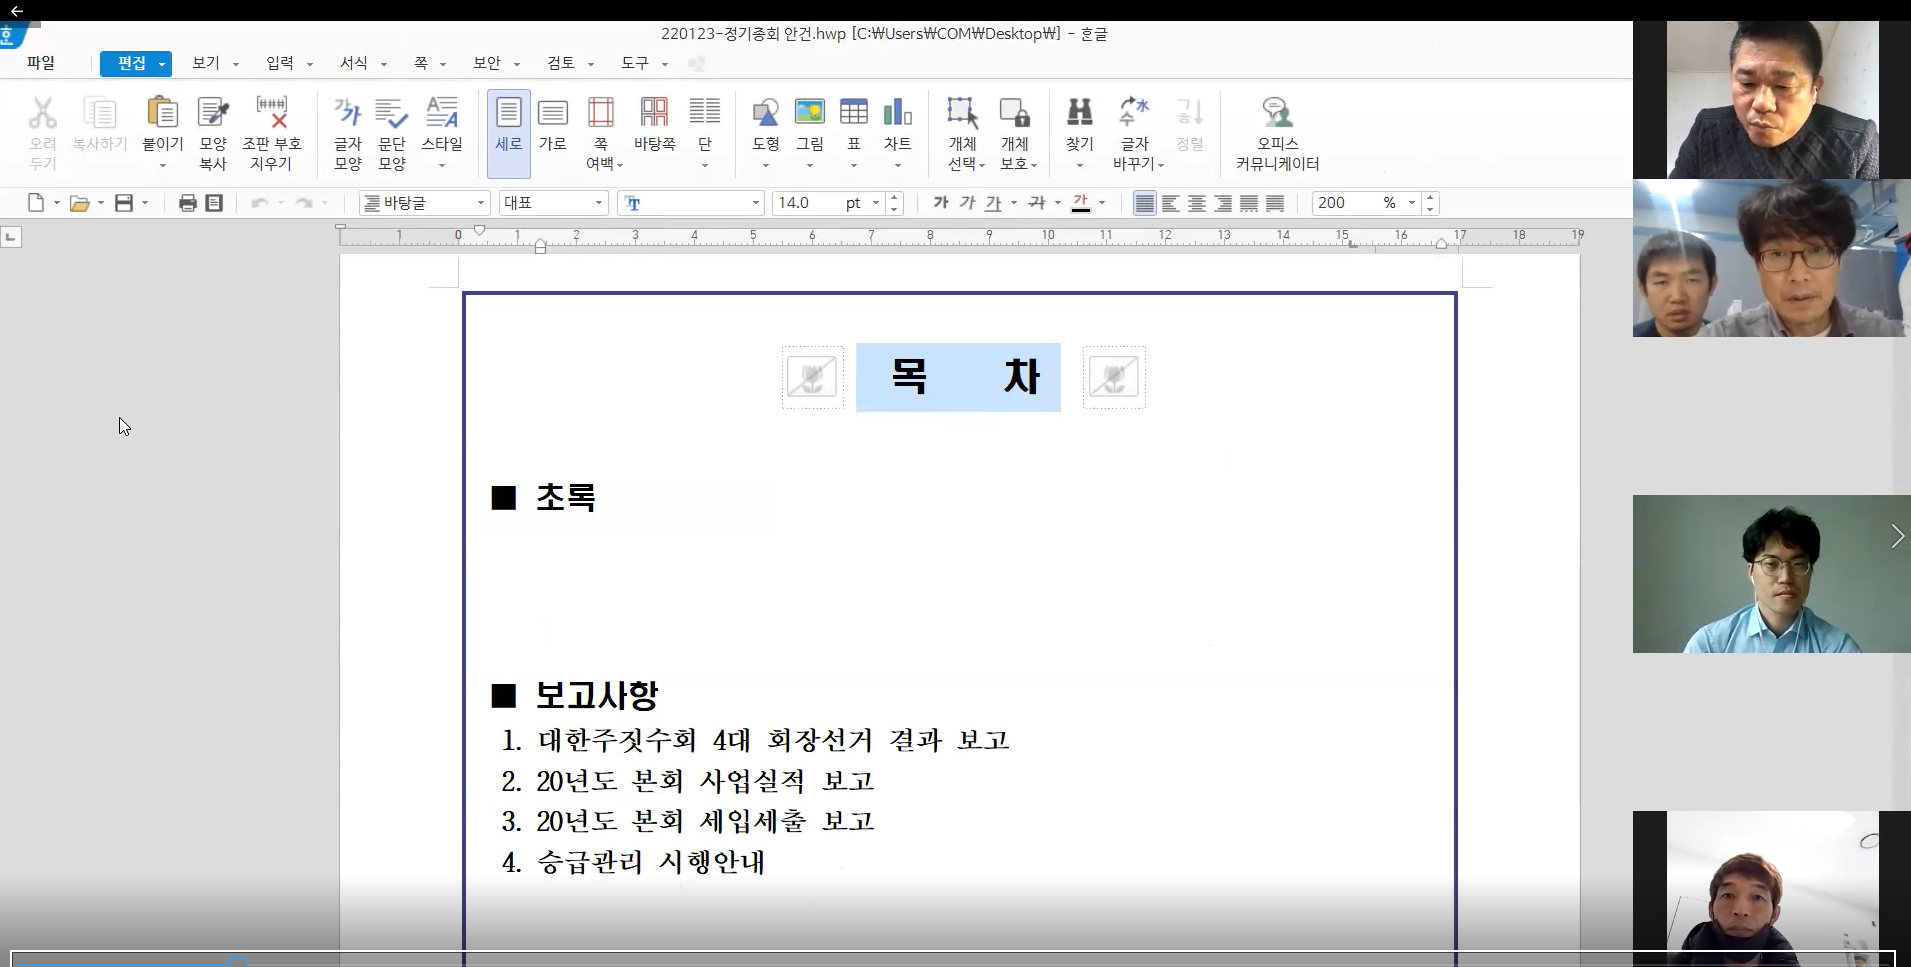Click the 목 차 title in document
Viewport: 1911px width, 967px height.
tap(958, 377)
